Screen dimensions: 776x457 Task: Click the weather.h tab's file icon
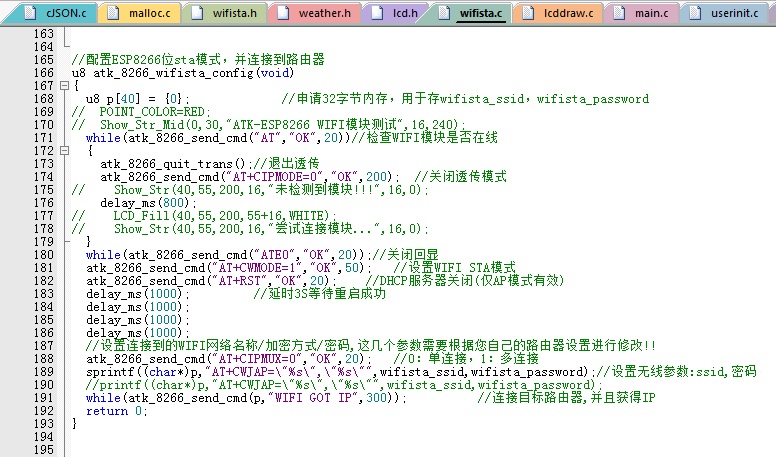[286, 13]
